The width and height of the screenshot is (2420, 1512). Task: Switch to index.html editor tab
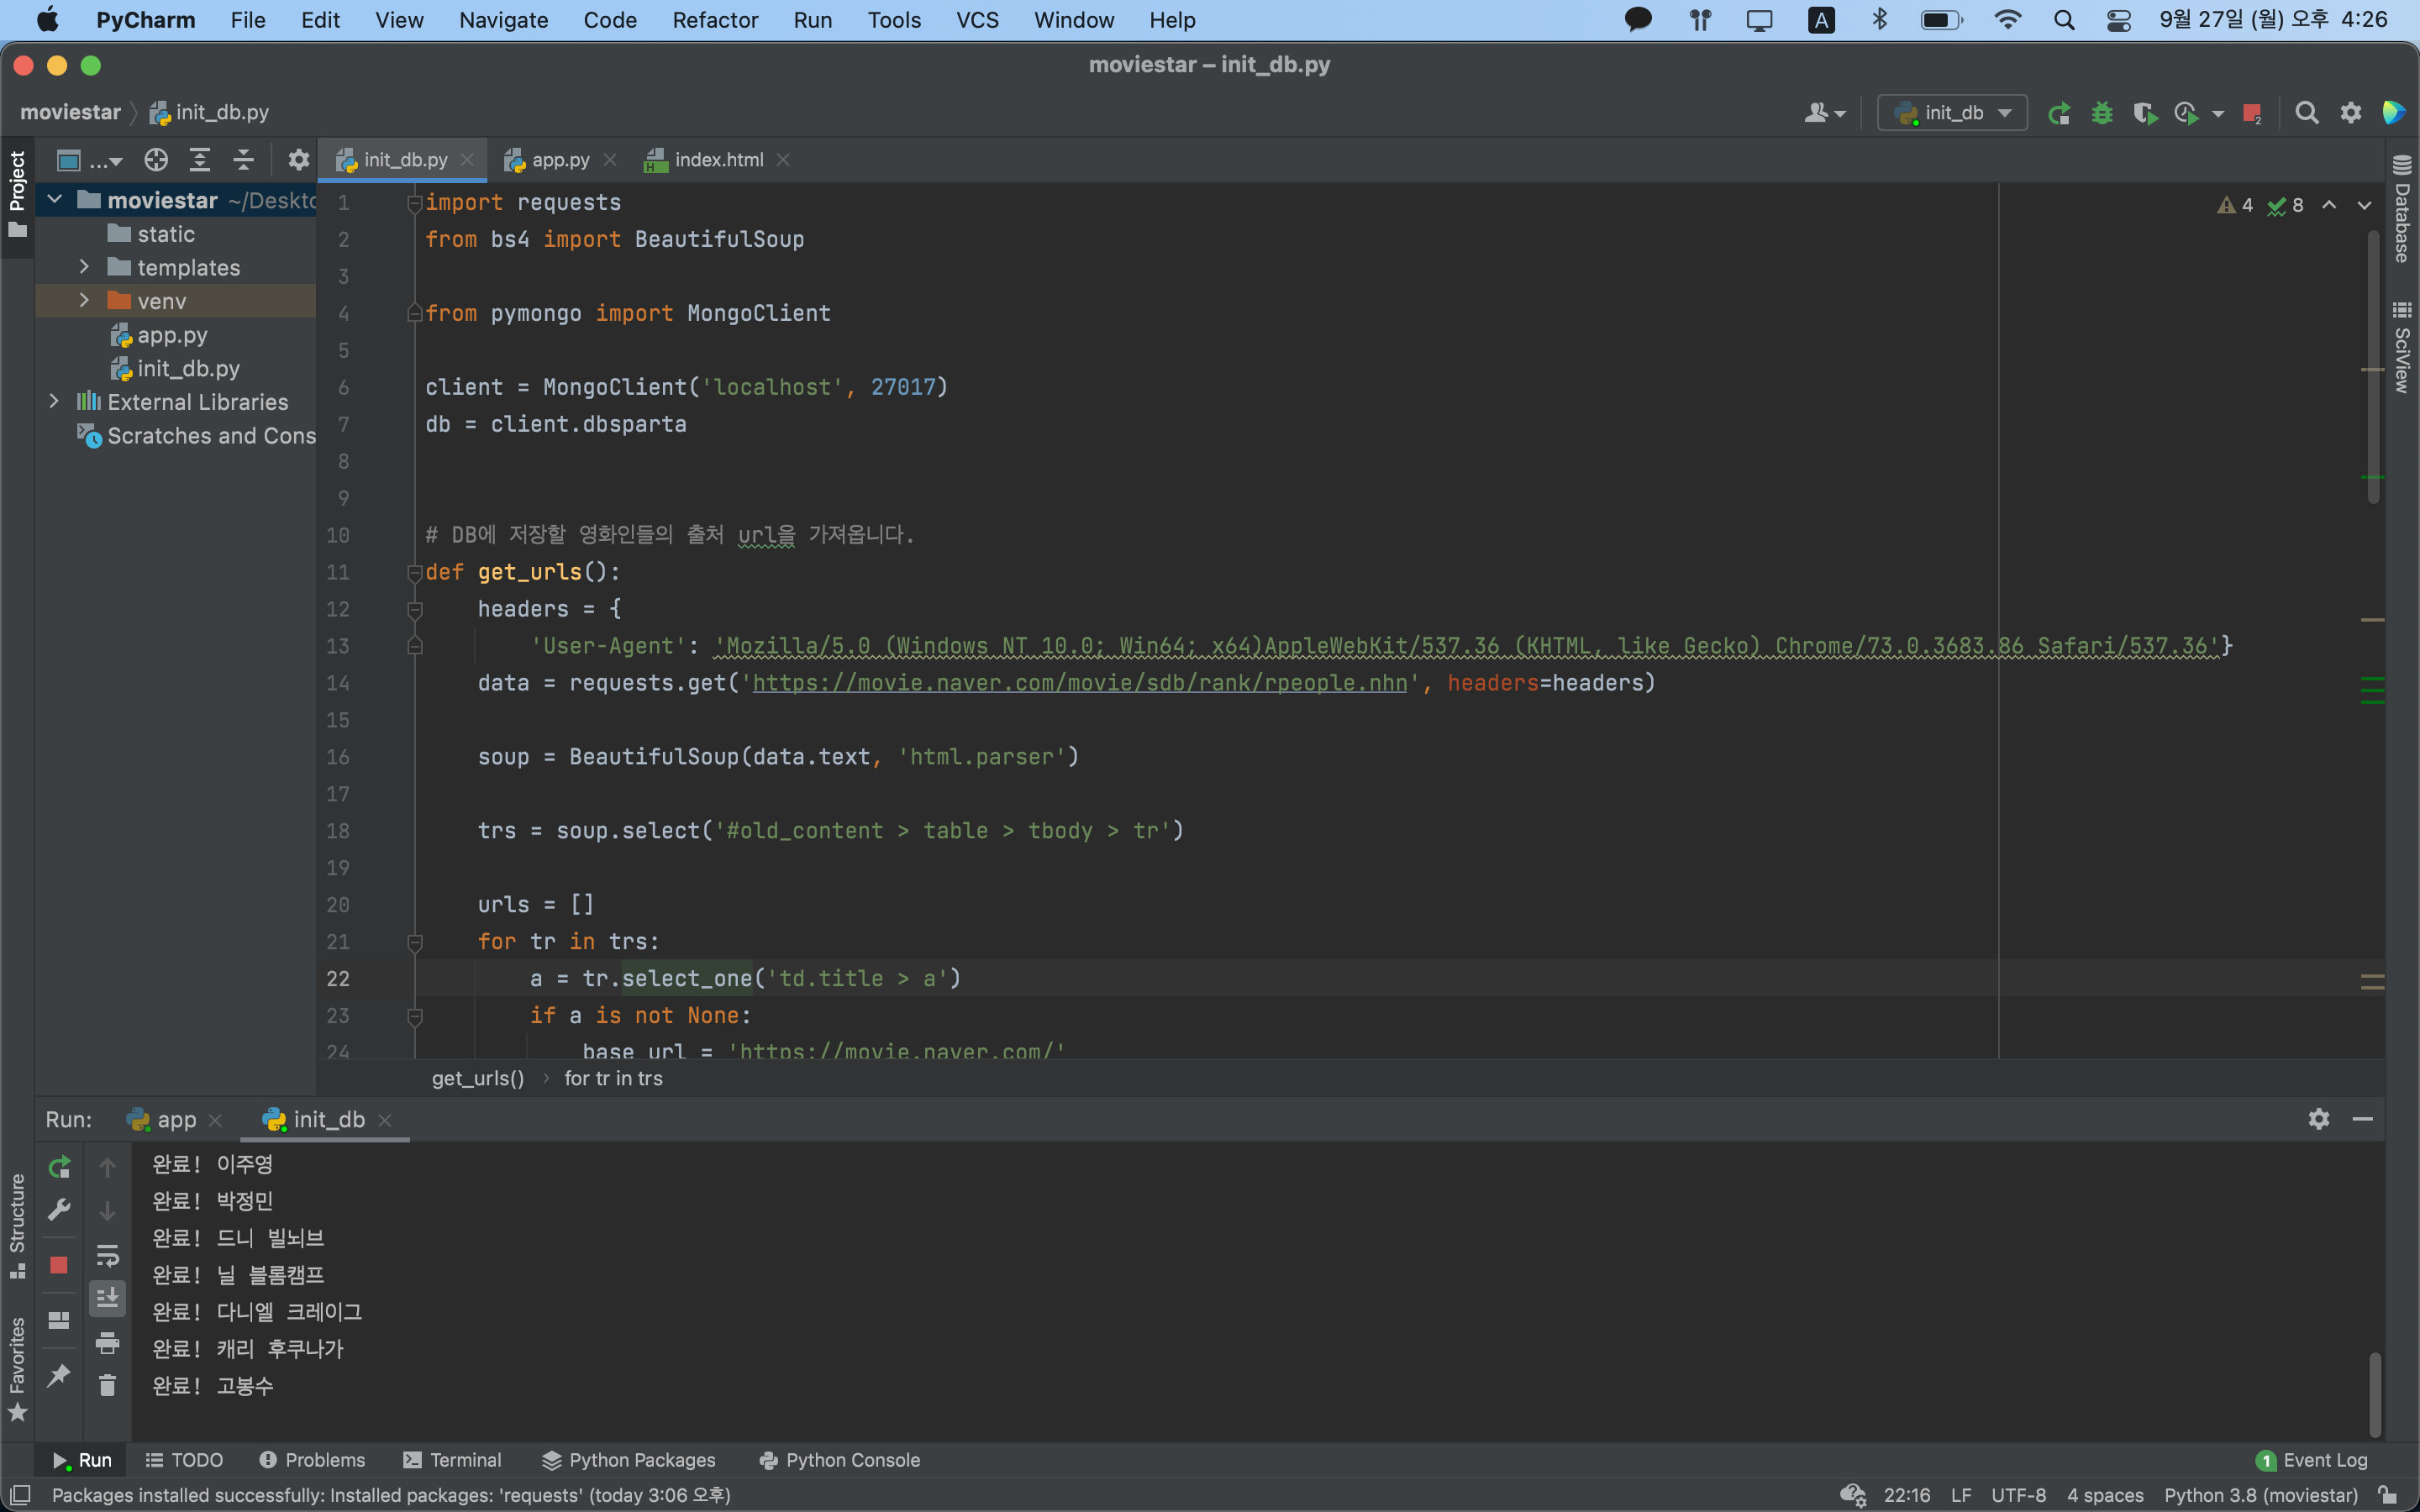[x=718, y=160]
